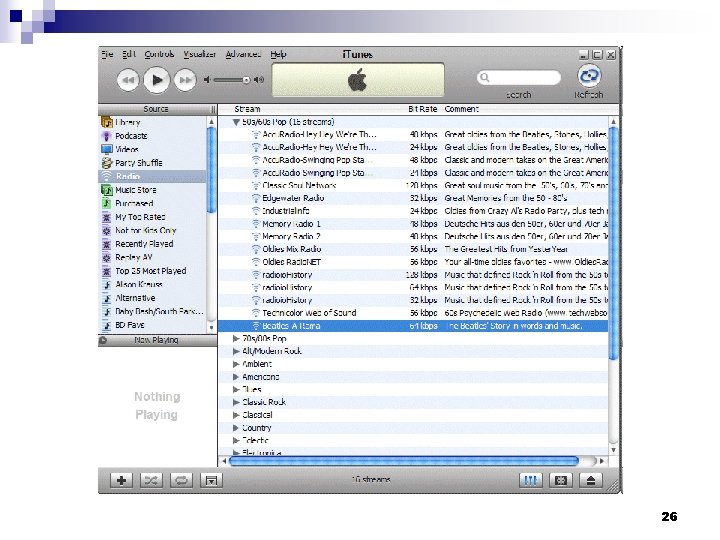This screenshot has height=540, width=720.
Task: Expand the Alt/Modern Rock category
Action: 236,351
